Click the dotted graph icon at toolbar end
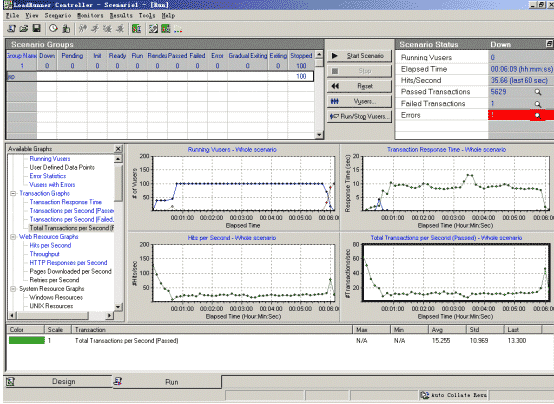 coord(178,28)
